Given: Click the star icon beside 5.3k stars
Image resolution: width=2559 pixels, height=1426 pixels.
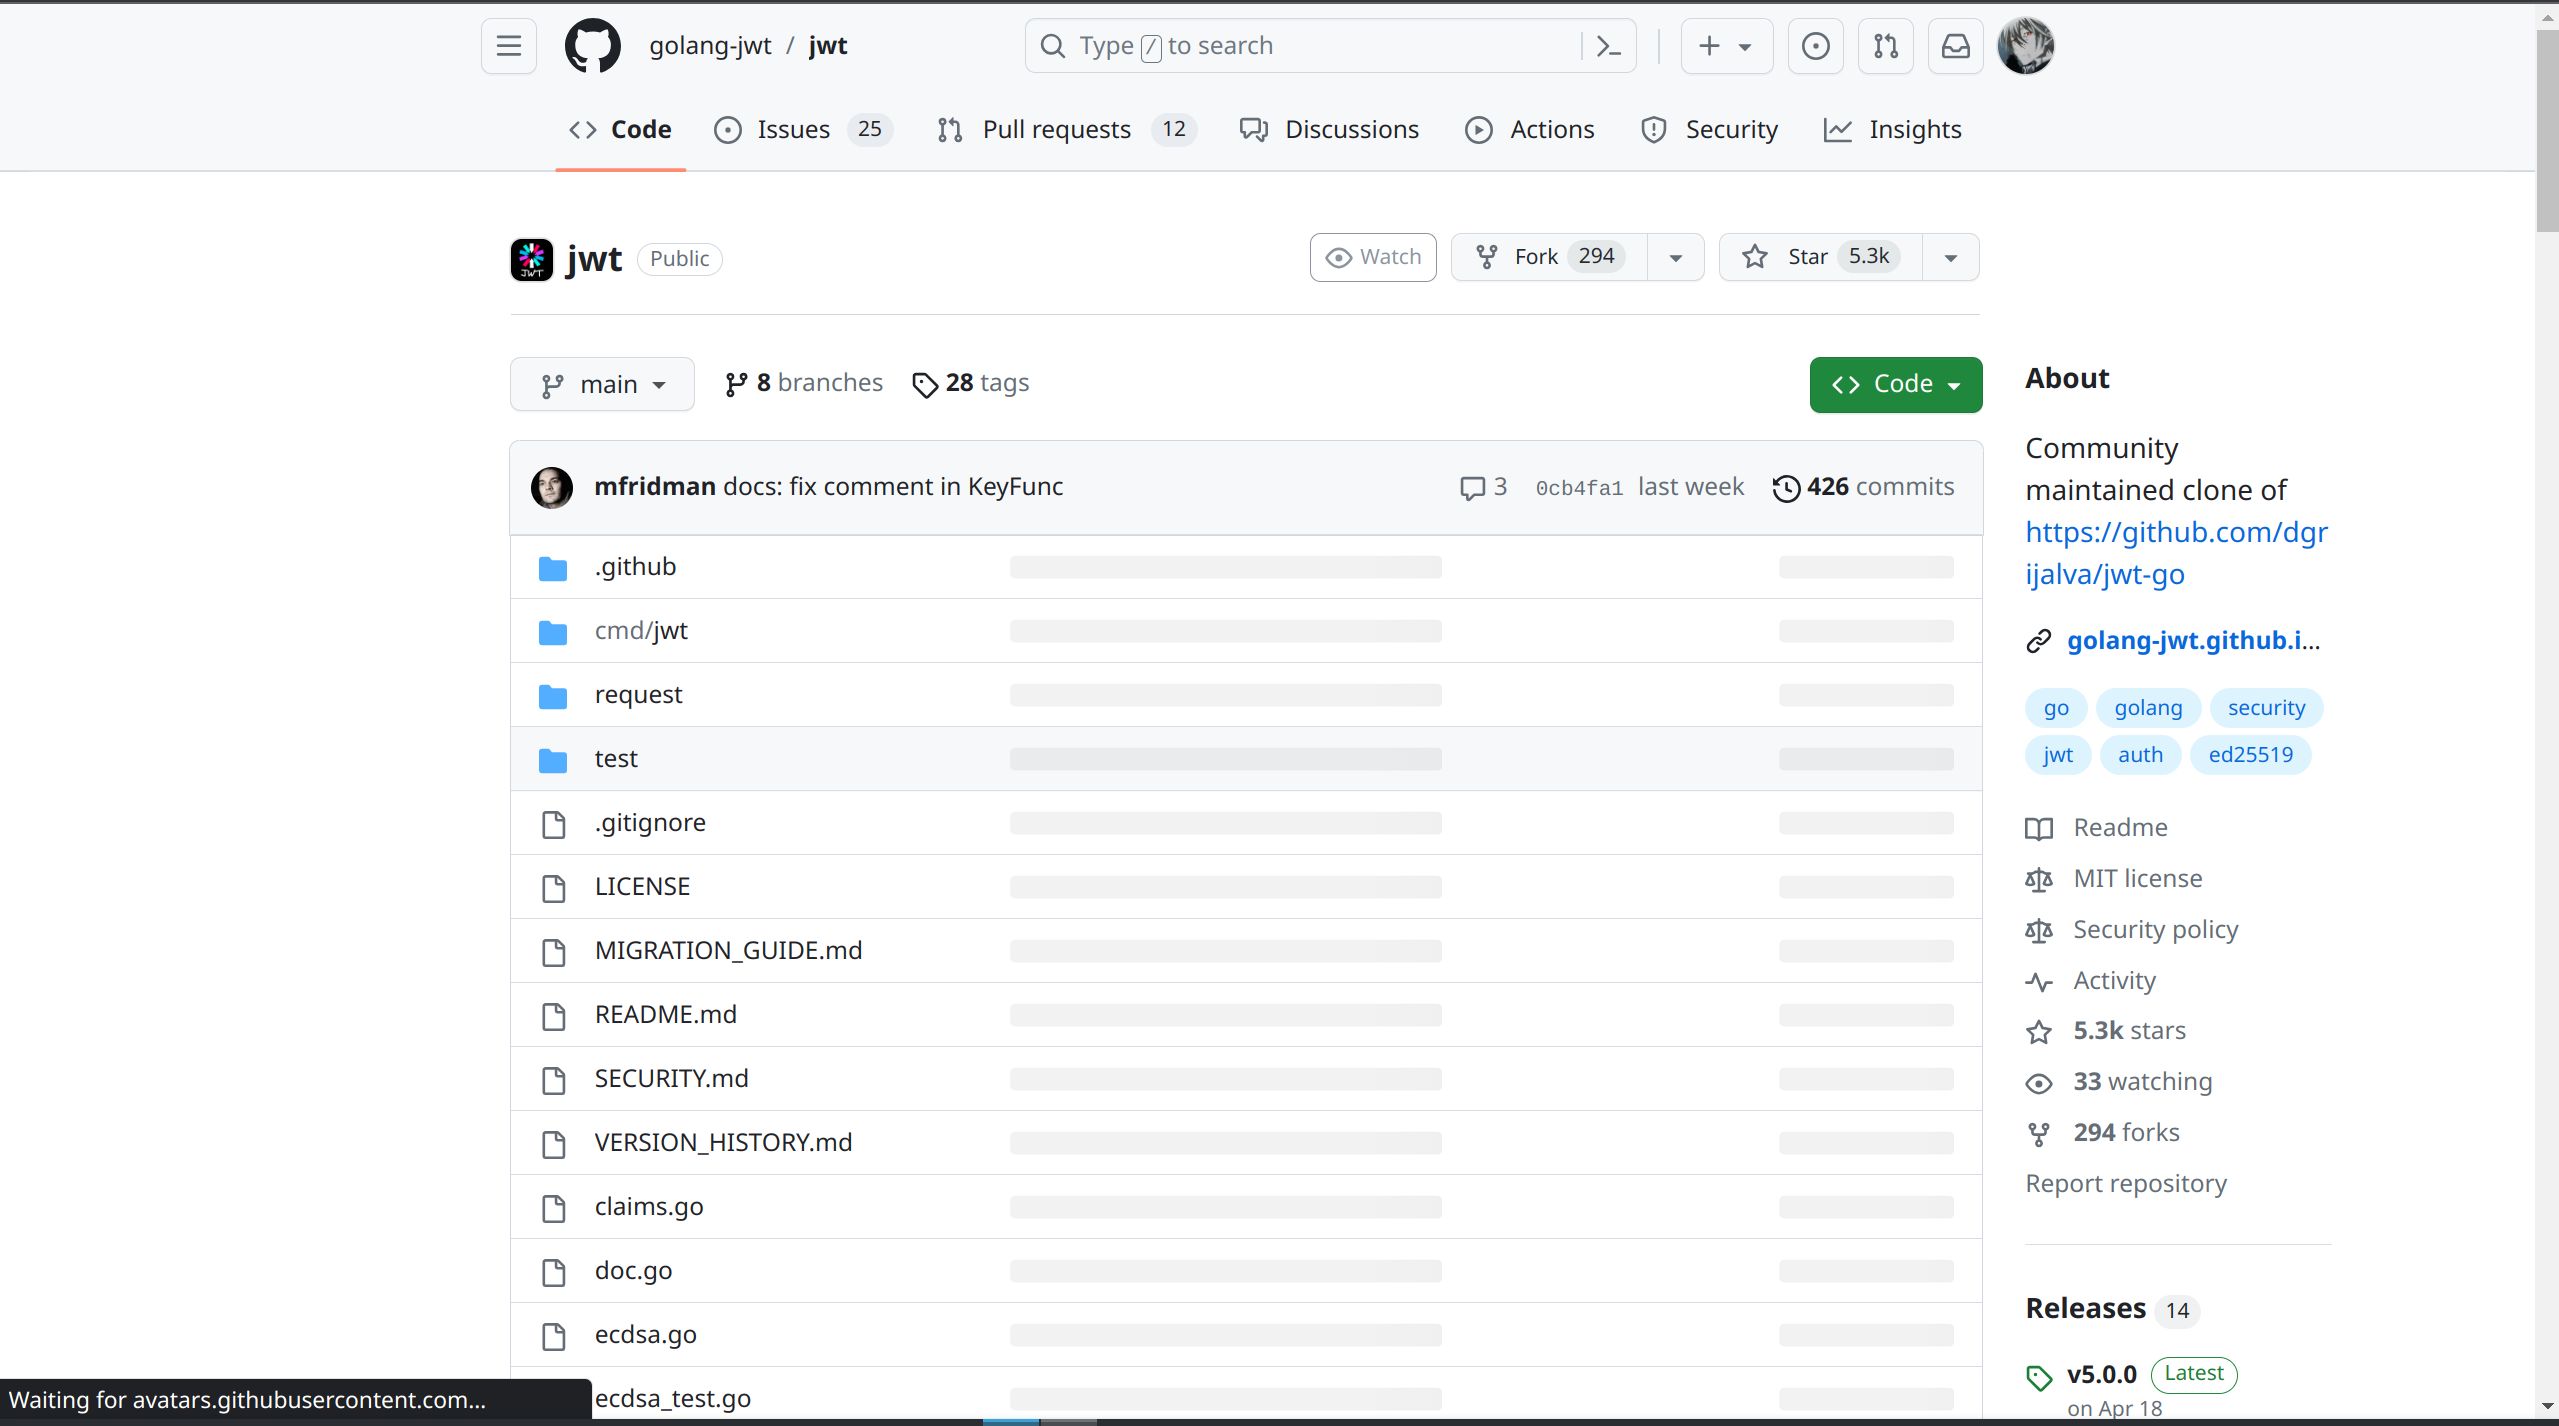Looking at the screenshot, I should tap(2038, 1031).
